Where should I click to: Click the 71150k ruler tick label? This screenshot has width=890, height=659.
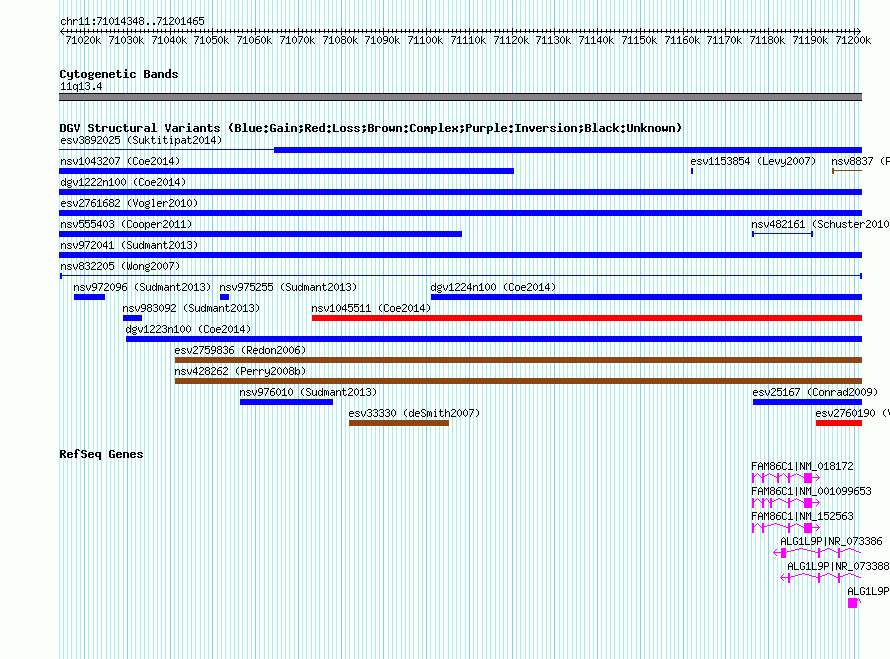[x=639, y=40]
